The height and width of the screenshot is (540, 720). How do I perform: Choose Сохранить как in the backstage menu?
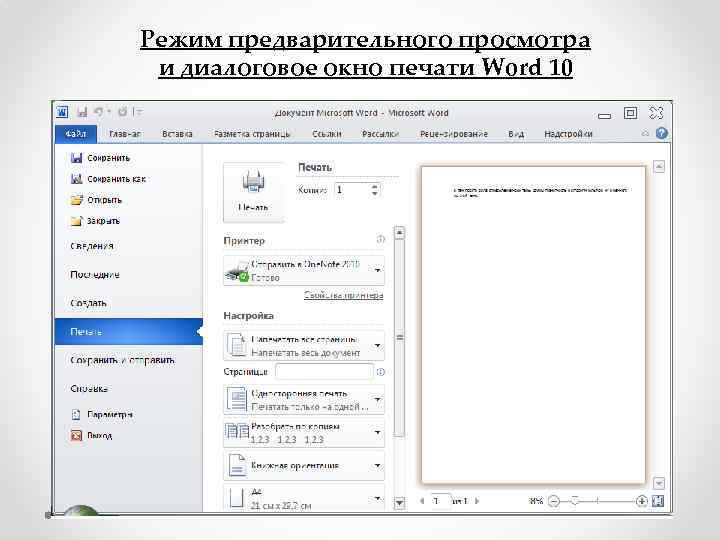click(x=108, y=179)
